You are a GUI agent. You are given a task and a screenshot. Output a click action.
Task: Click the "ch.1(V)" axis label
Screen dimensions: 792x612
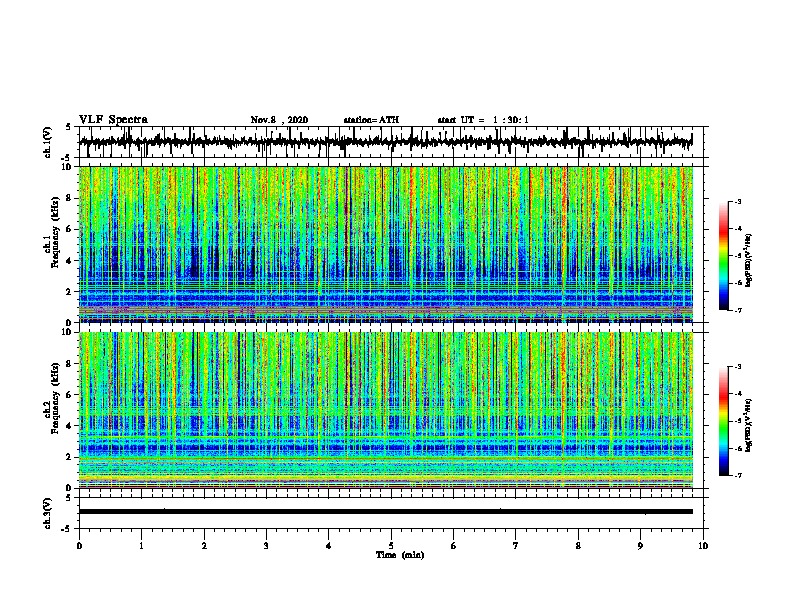coord(48,142)
